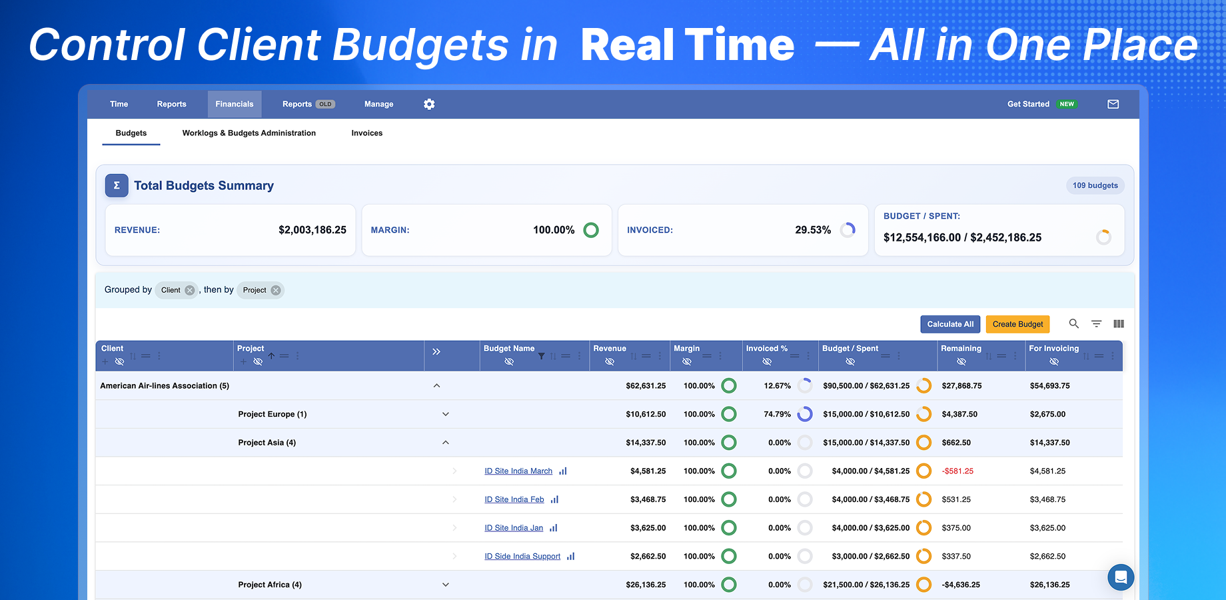
Task: Hide the Remaining column with eye icon
Action: click(961, 362)
